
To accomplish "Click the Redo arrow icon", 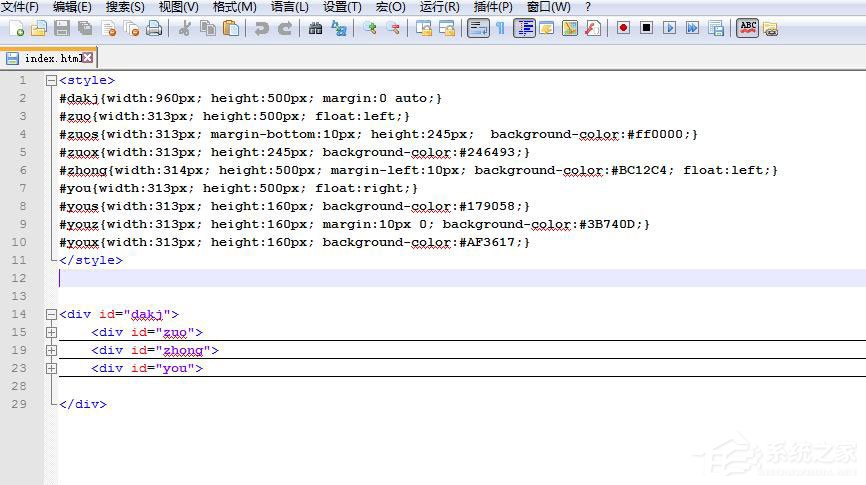I will coord(284,28).
